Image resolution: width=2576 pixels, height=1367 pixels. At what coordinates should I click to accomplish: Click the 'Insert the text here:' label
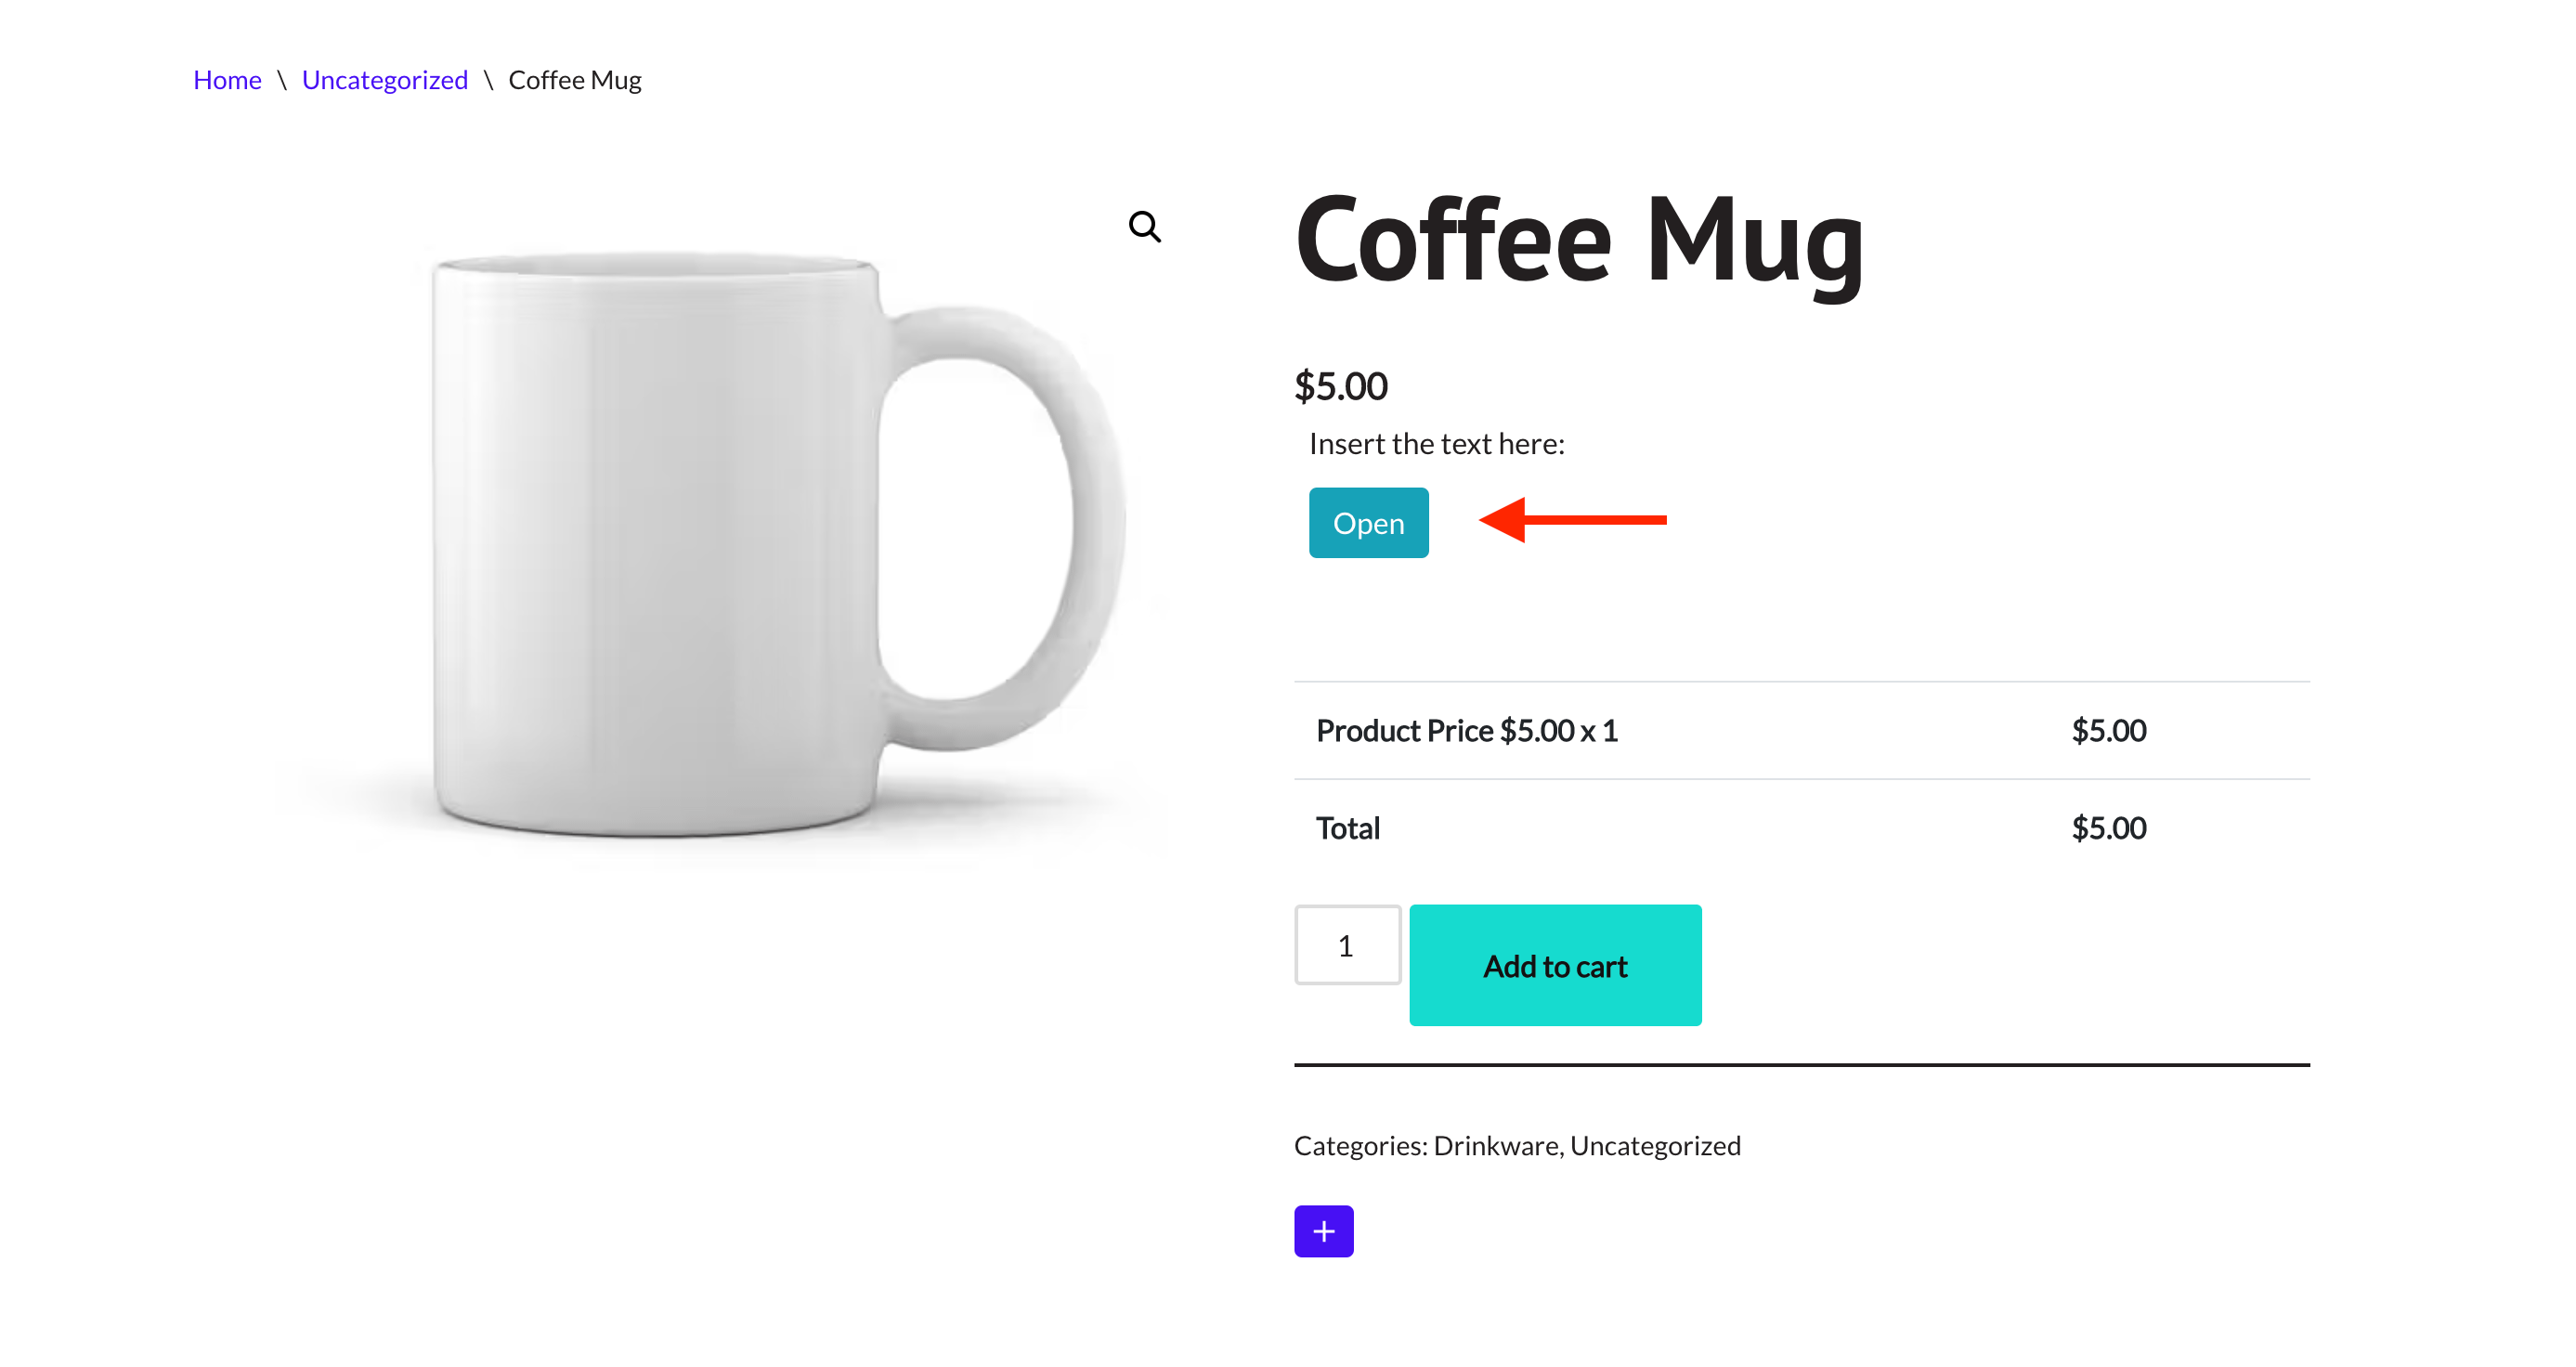point(1436,444)
